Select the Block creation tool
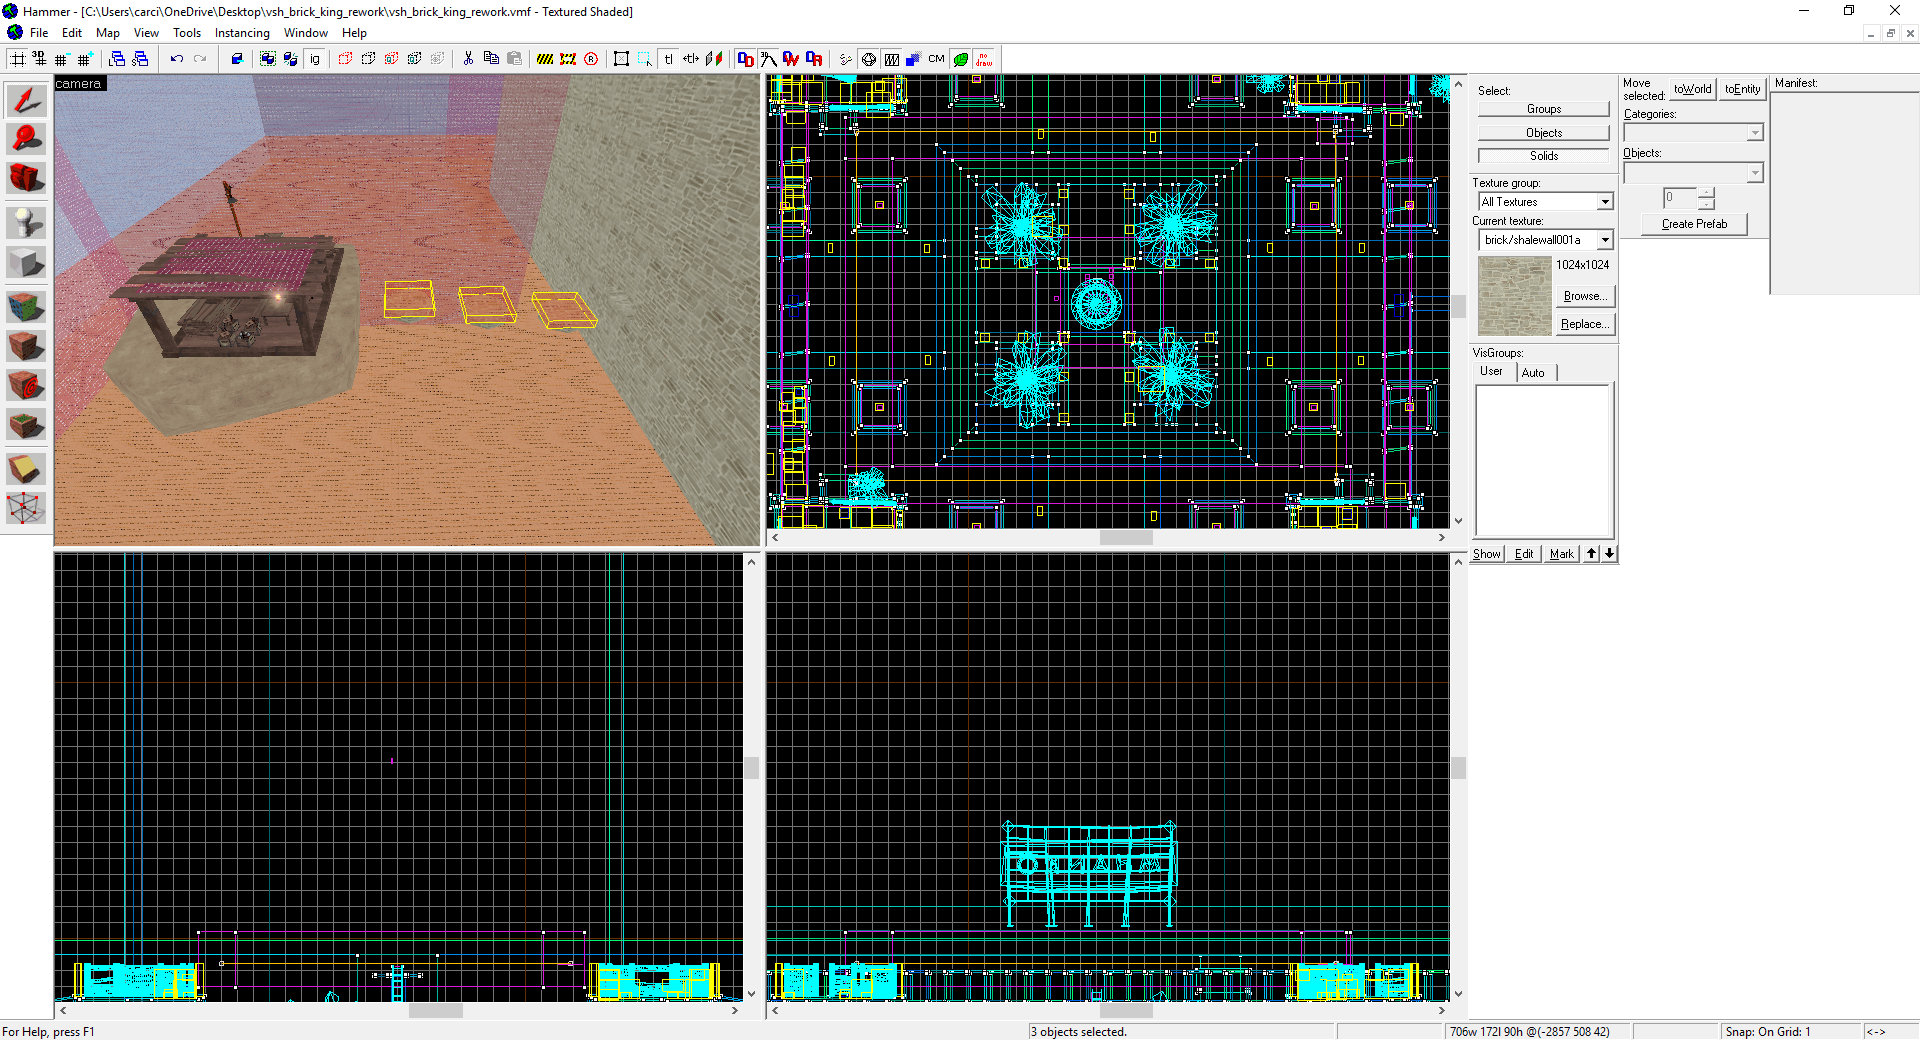1920x1040 pixels. coord(26,263)
